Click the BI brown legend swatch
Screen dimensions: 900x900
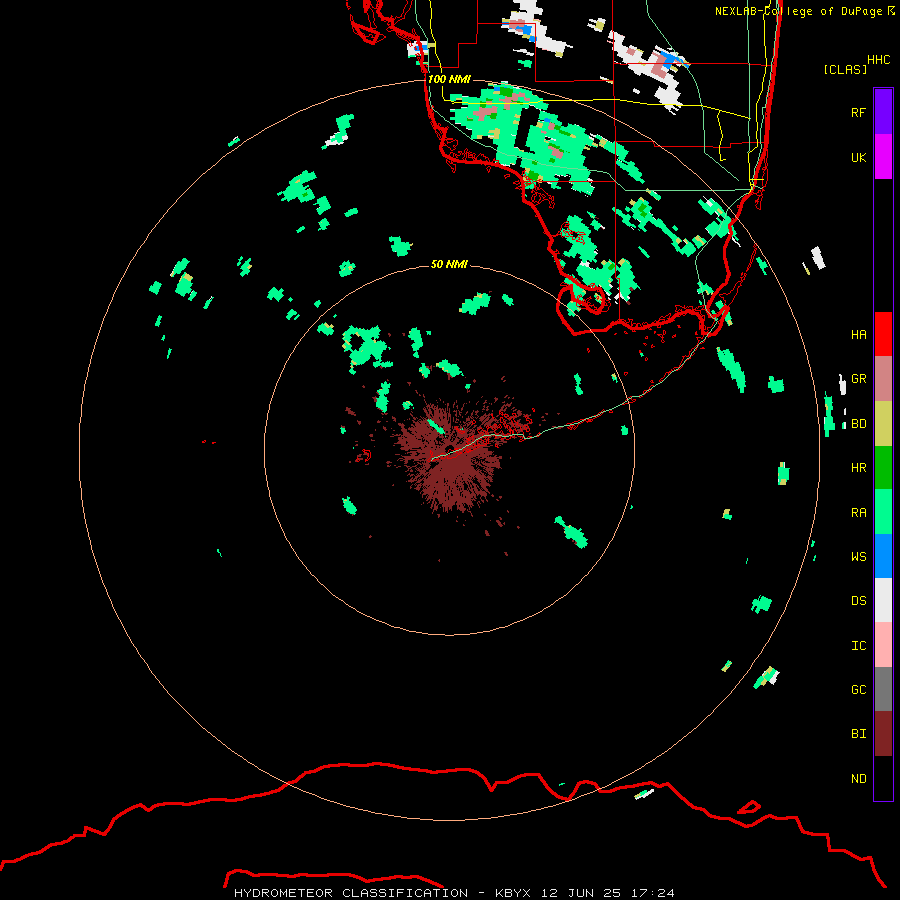coord(883,734)
